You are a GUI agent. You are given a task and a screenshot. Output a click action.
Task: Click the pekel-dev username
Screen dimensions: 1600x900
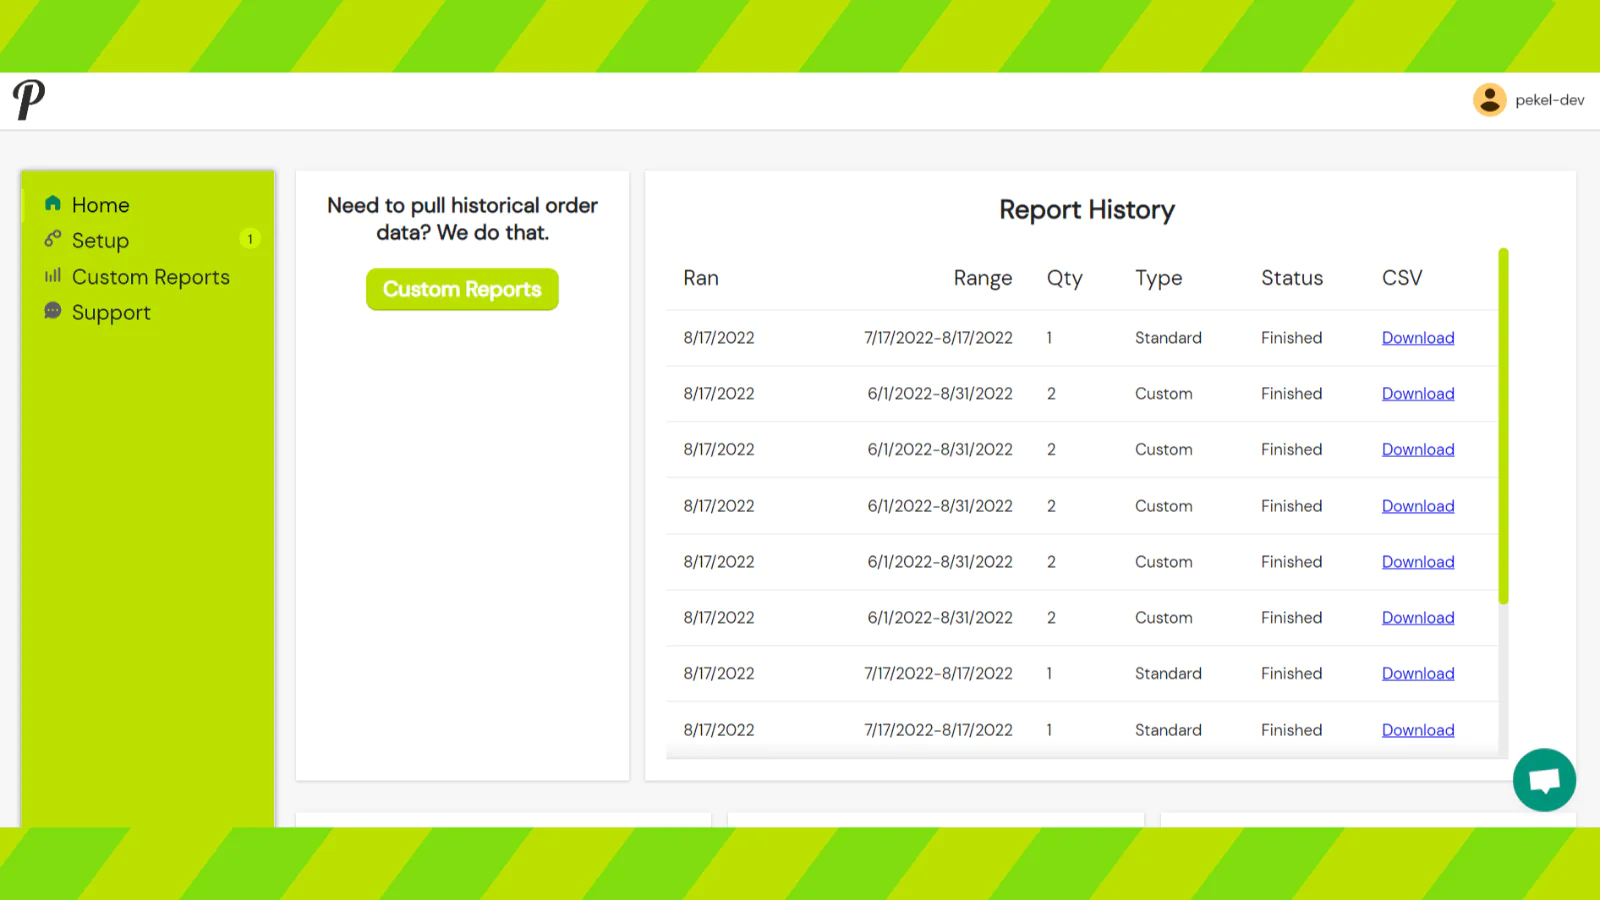click(x=1549, y=100)
